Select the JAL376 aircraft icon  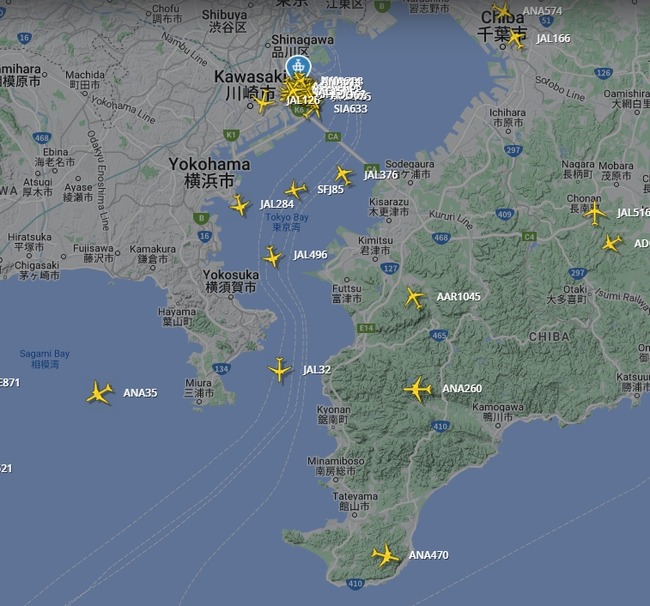(344, 175)
